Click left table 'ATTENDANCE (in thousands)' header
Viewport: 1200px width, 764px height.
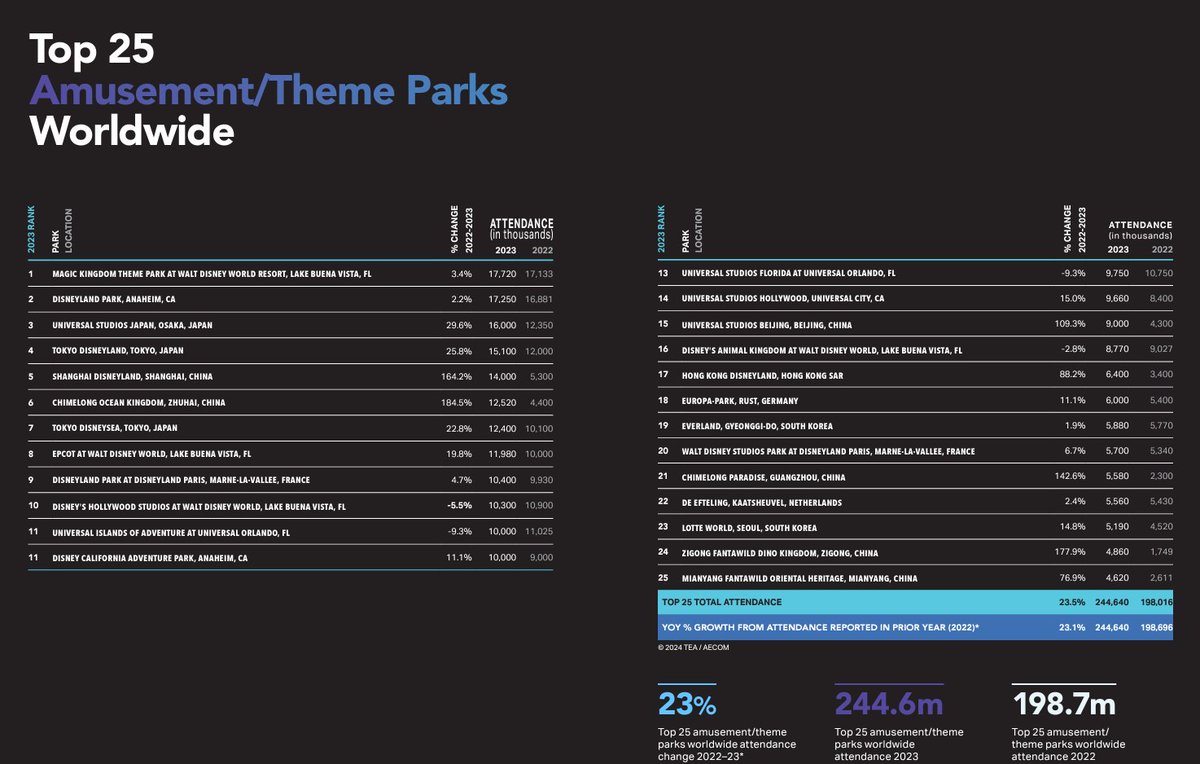click(x=521, y=228)
